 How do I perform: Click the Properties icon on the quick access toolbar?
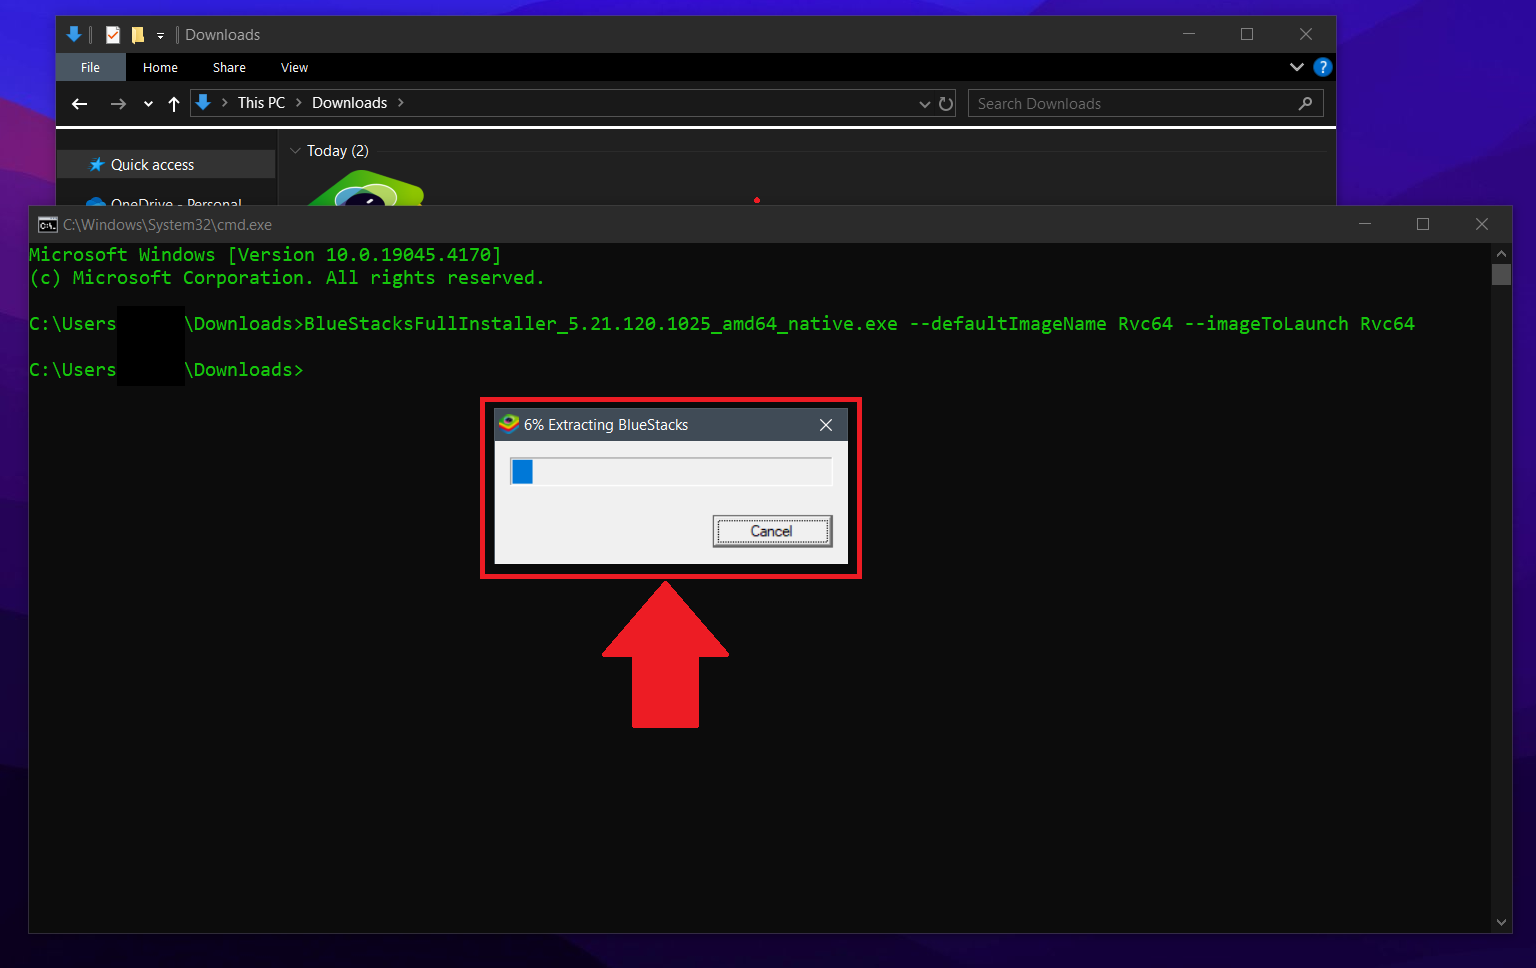tap(112, 34)
